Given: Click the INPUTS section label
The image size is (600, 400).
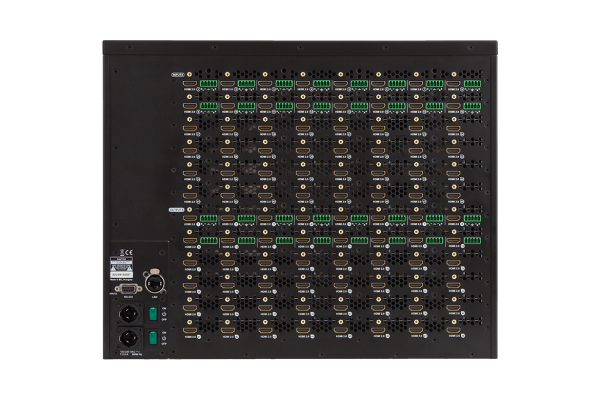Looking at the screenshot, I should [178, 75].
